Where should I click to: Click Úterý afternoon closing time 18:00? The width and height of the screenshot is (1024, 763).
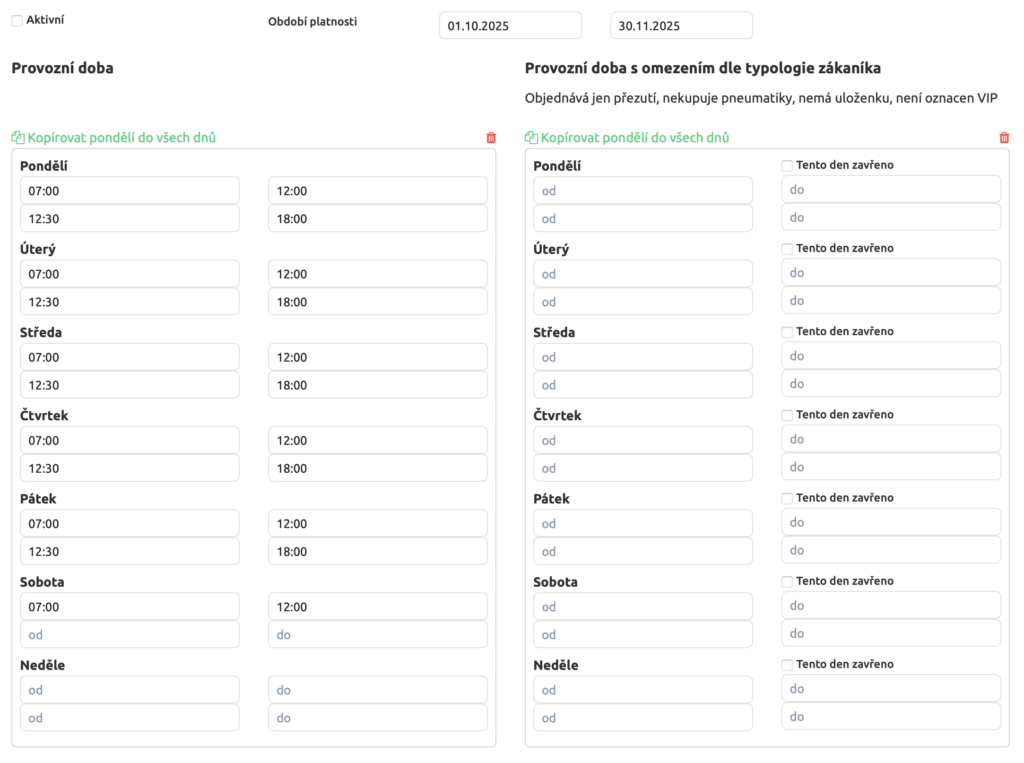tap(377, 302)
